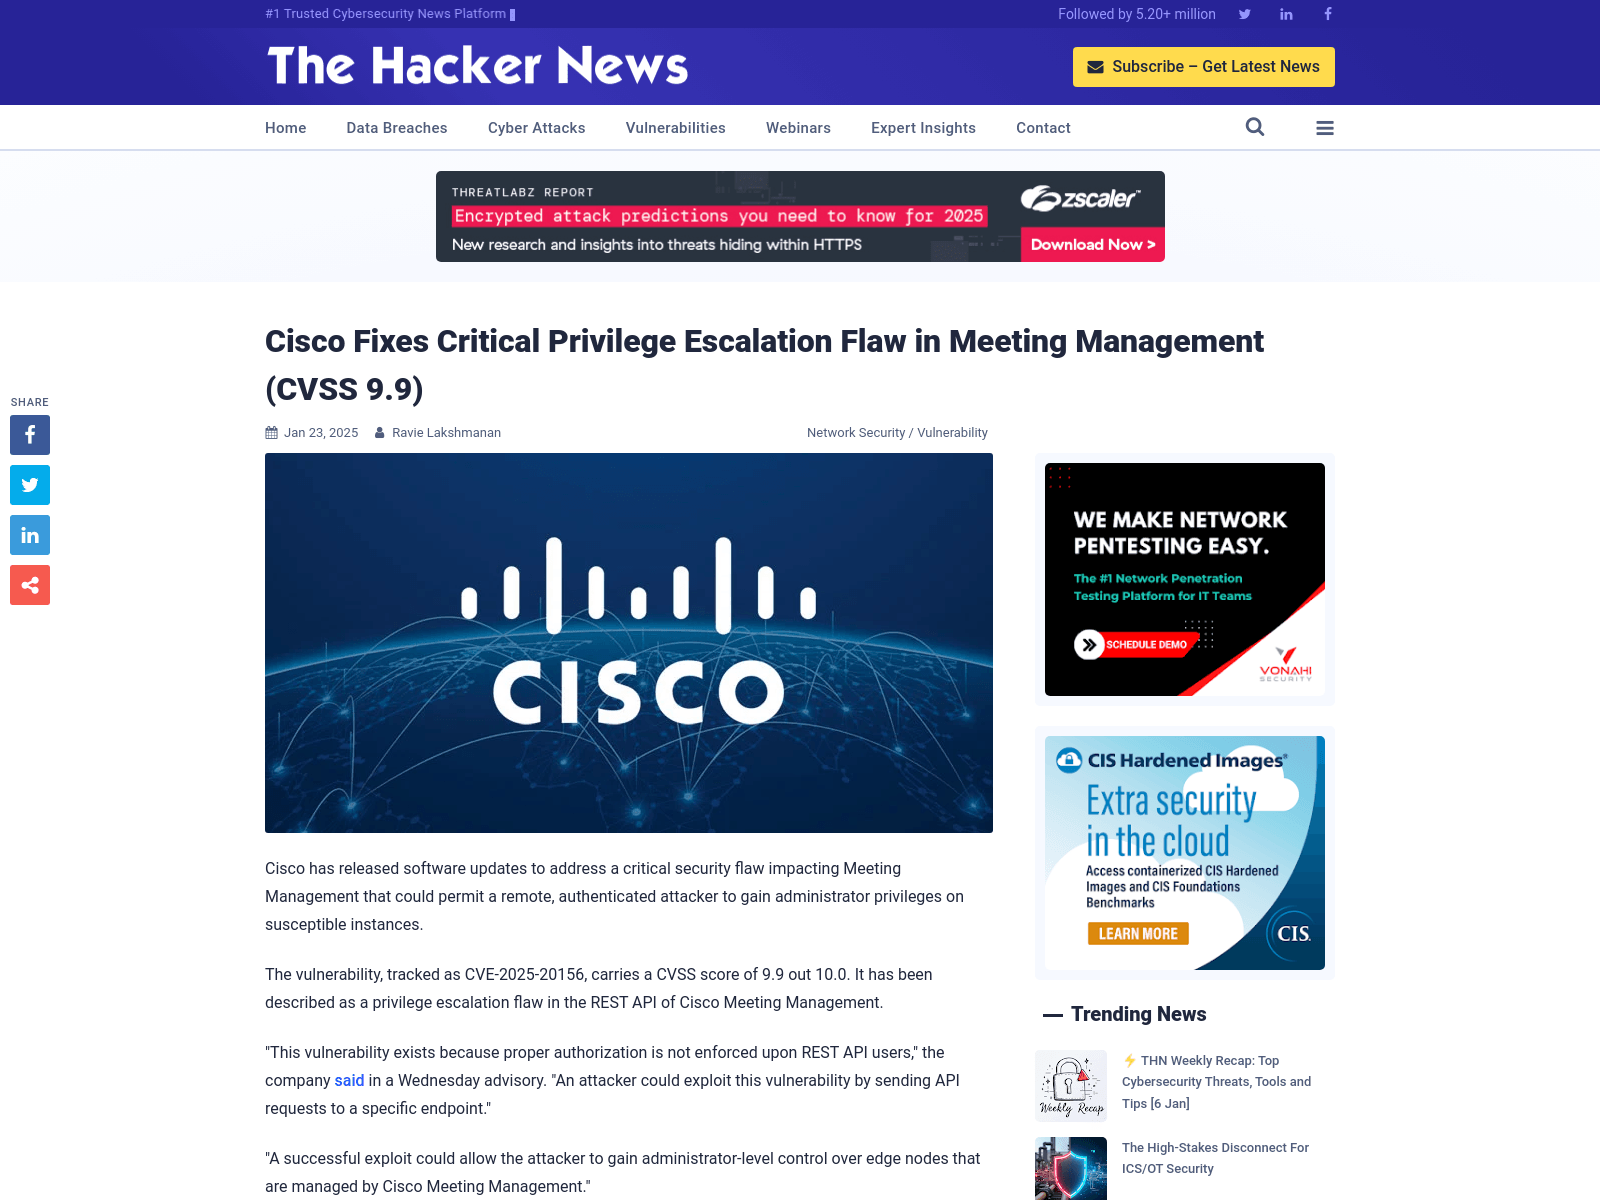Open the red share options button
The height and width of the screenshot is (1200, 1600).
30,585
